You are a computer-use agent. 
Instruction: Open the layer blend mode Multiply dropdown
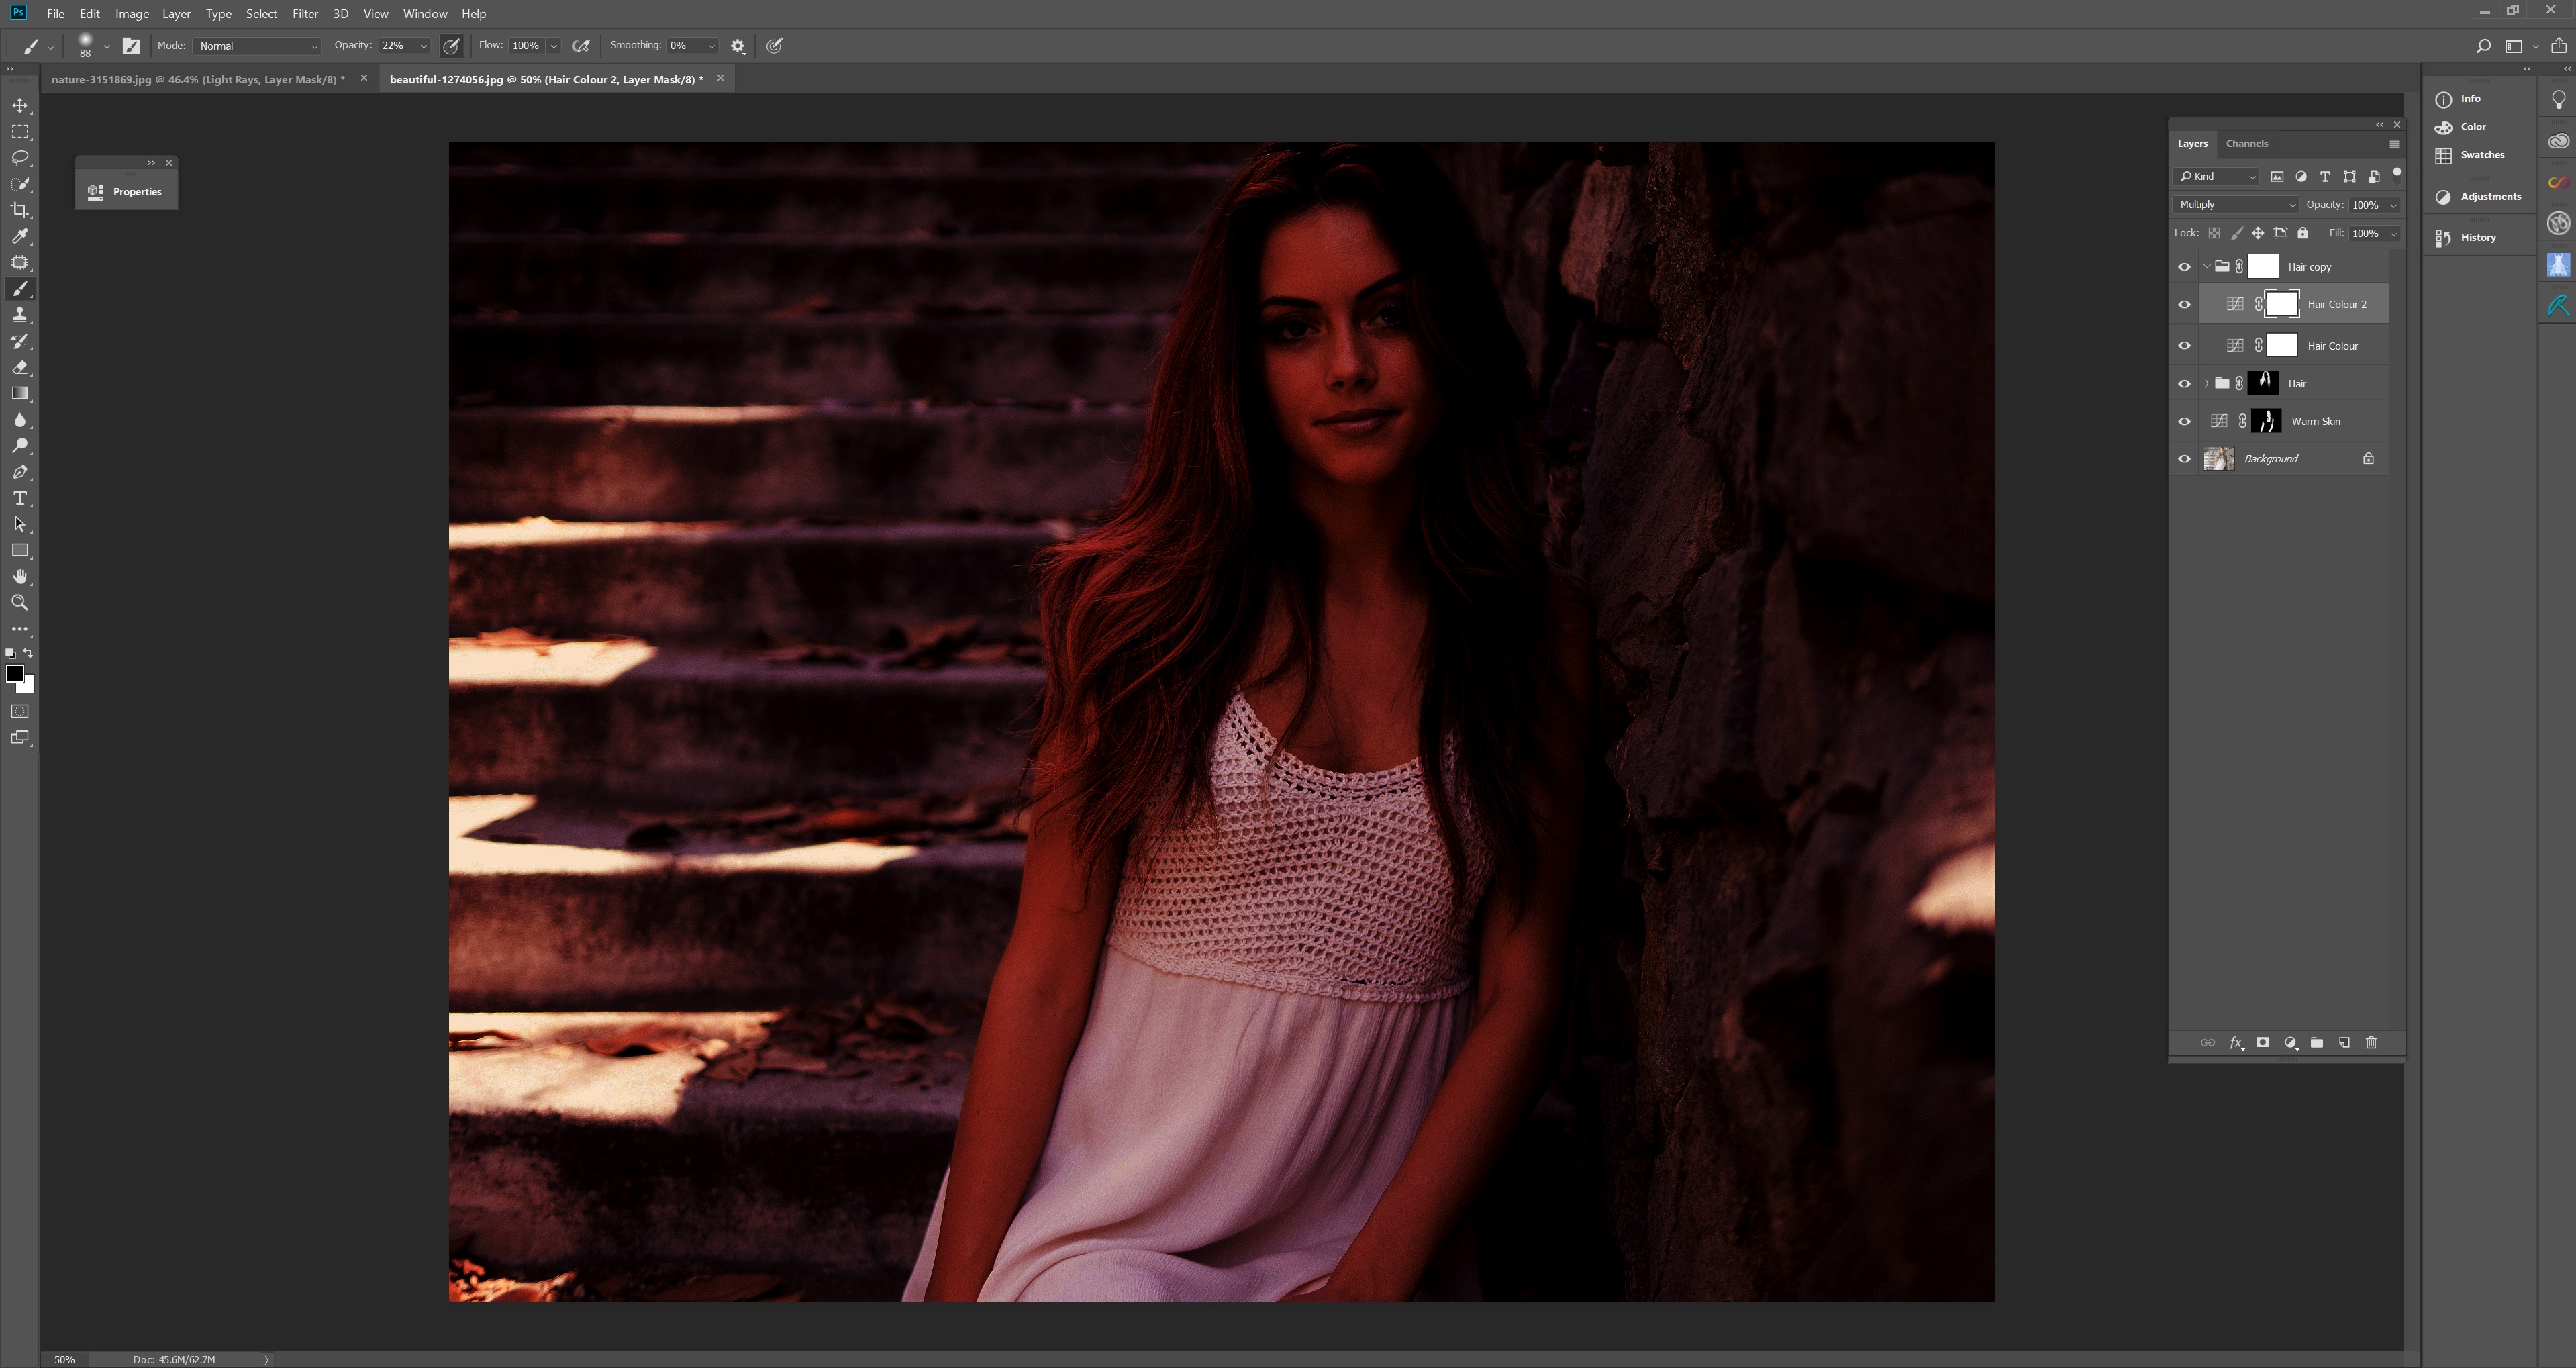(2235, 204)
